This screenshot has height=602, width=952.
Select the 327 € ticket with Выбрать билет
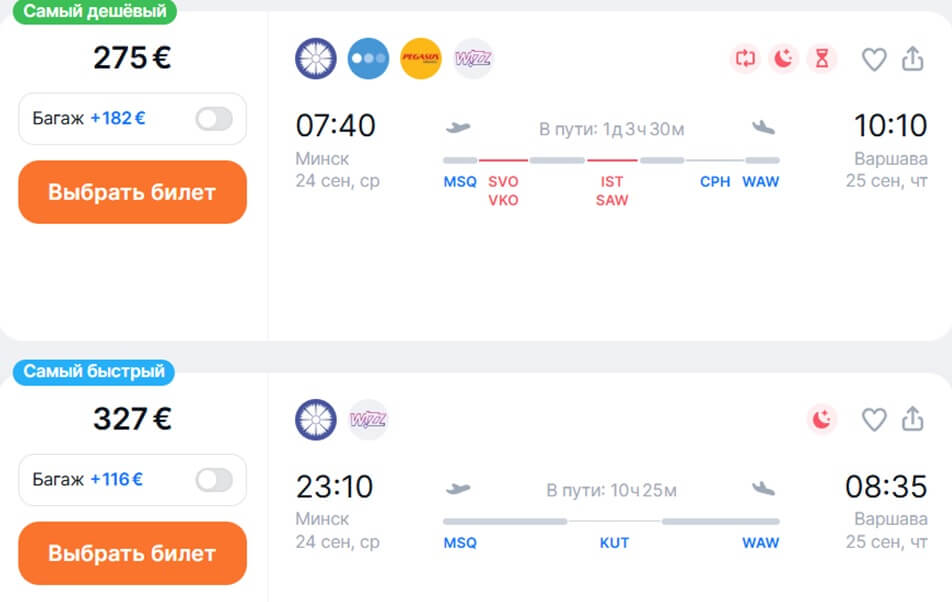click(x=132, y=553)
